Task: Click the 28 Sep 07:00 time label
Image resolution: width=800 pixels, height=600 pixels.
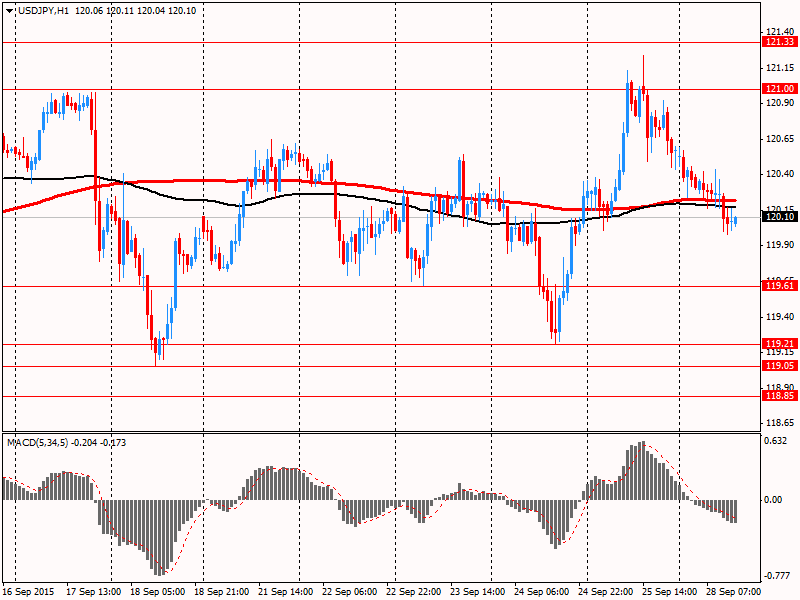Action: [734, 592]
